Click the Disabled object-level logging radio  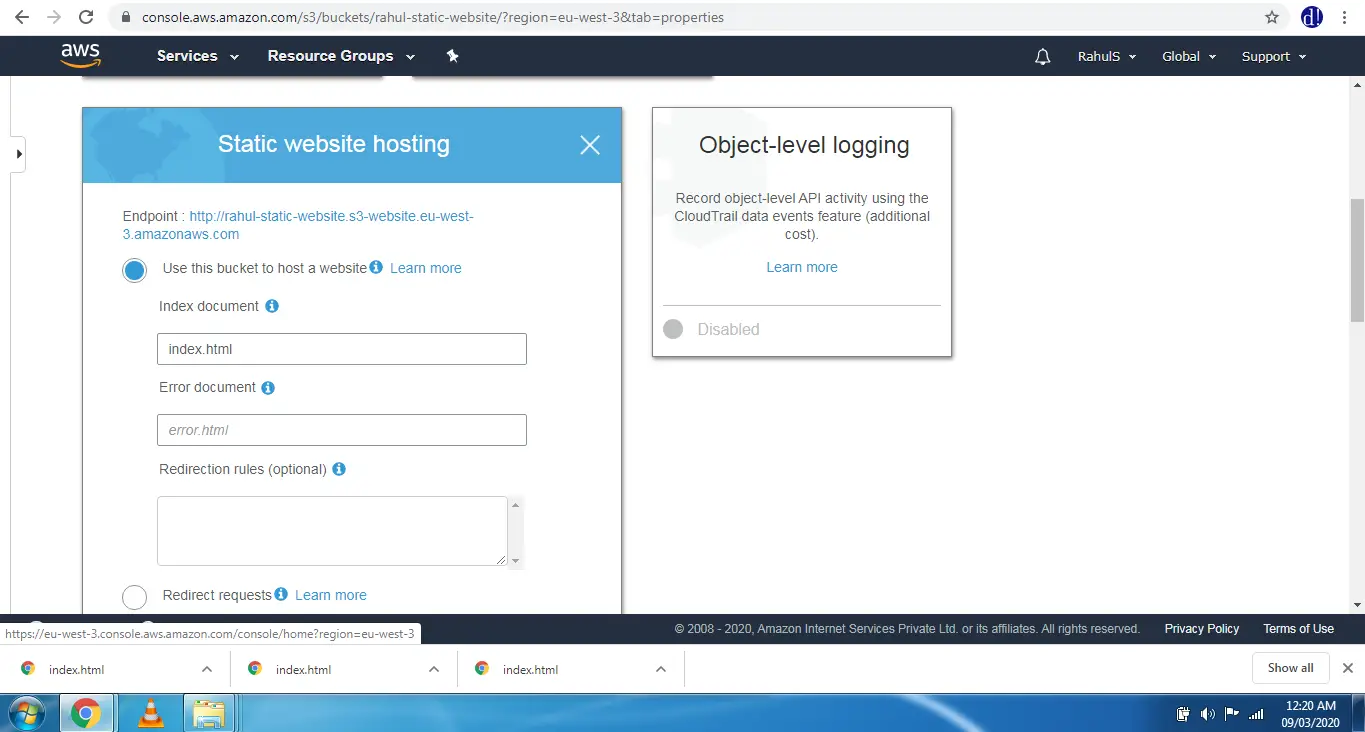click(x=673, y=329)
